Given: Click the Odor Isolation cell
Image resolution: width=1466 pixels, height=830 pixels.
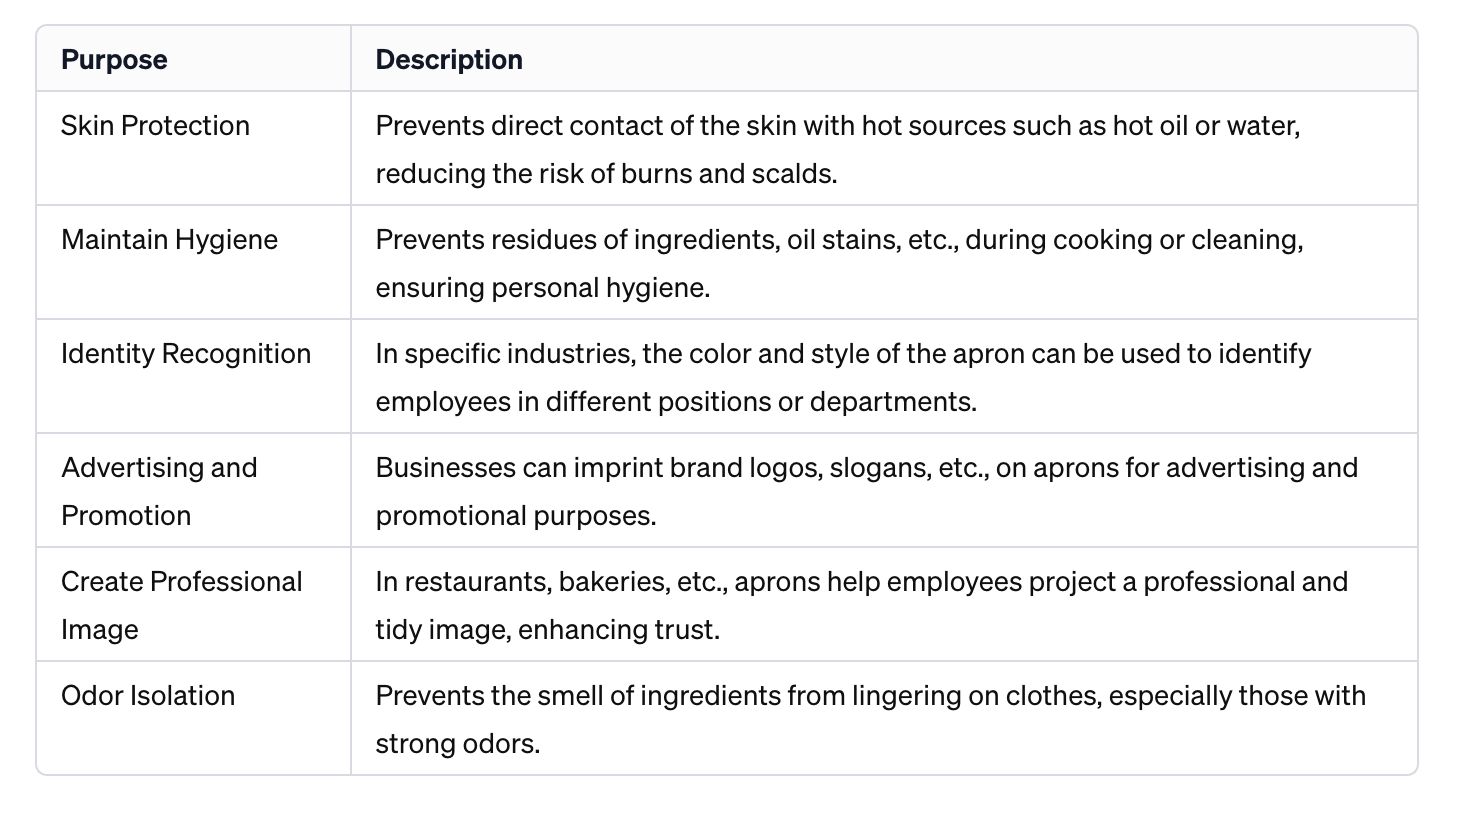Looking at the screenshot, I should (x=148, y=696).
